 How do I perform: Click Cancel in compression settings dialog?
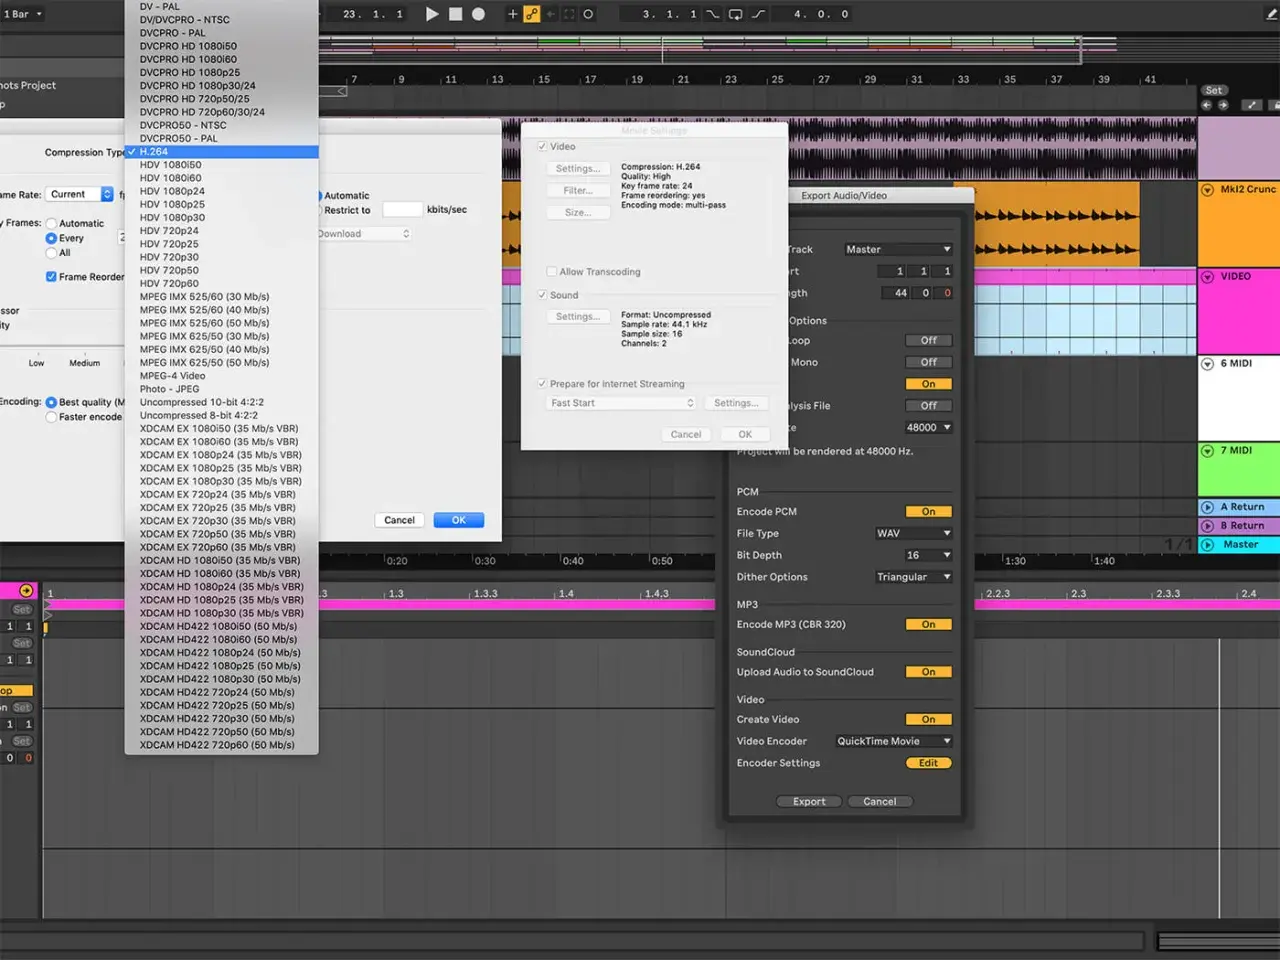399,520
